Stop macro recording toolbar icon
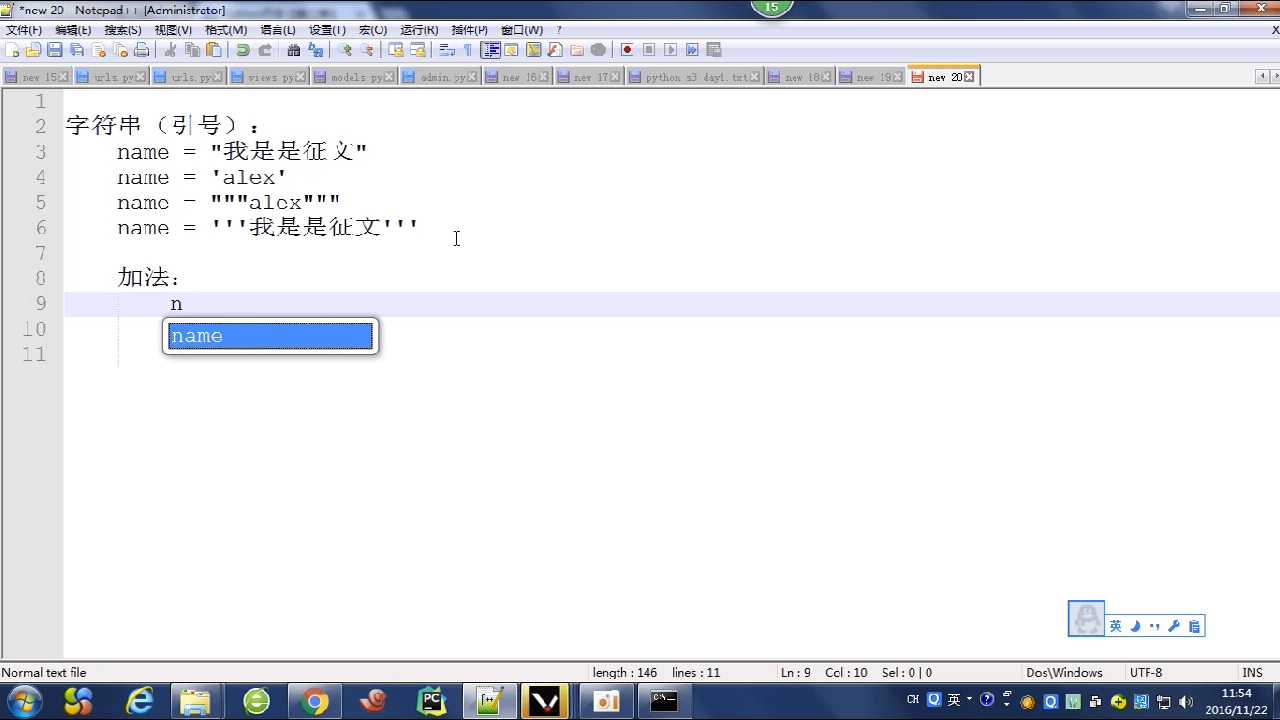The image size is (1280, 720). [x=648, y=50]
